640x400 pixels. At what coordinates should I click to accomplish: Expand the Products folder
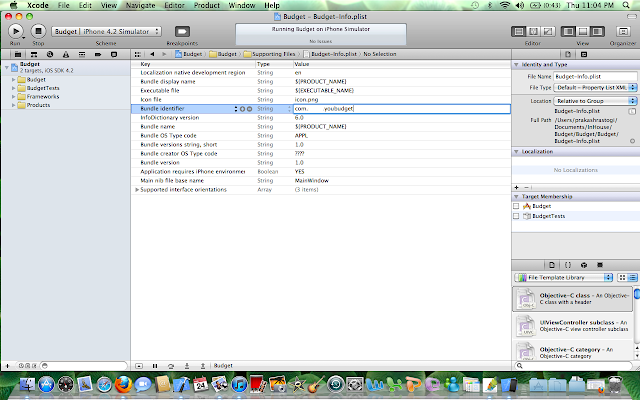[13, 105]
